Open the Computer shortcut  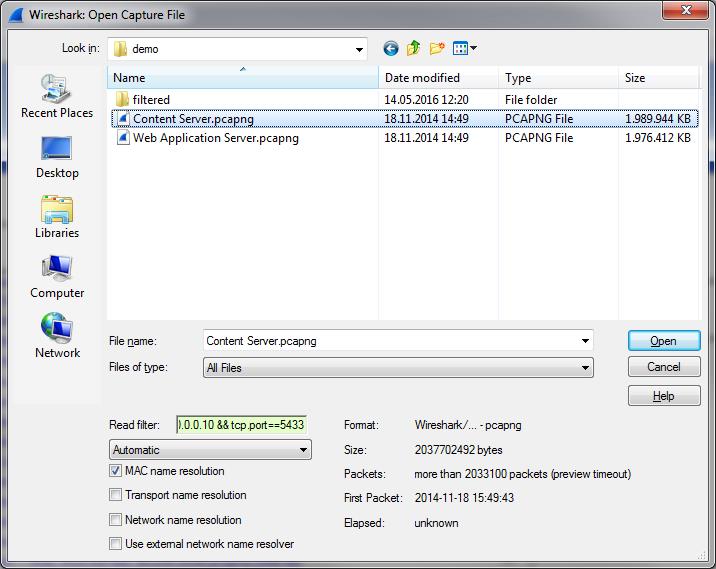click(x=57, y=277)
